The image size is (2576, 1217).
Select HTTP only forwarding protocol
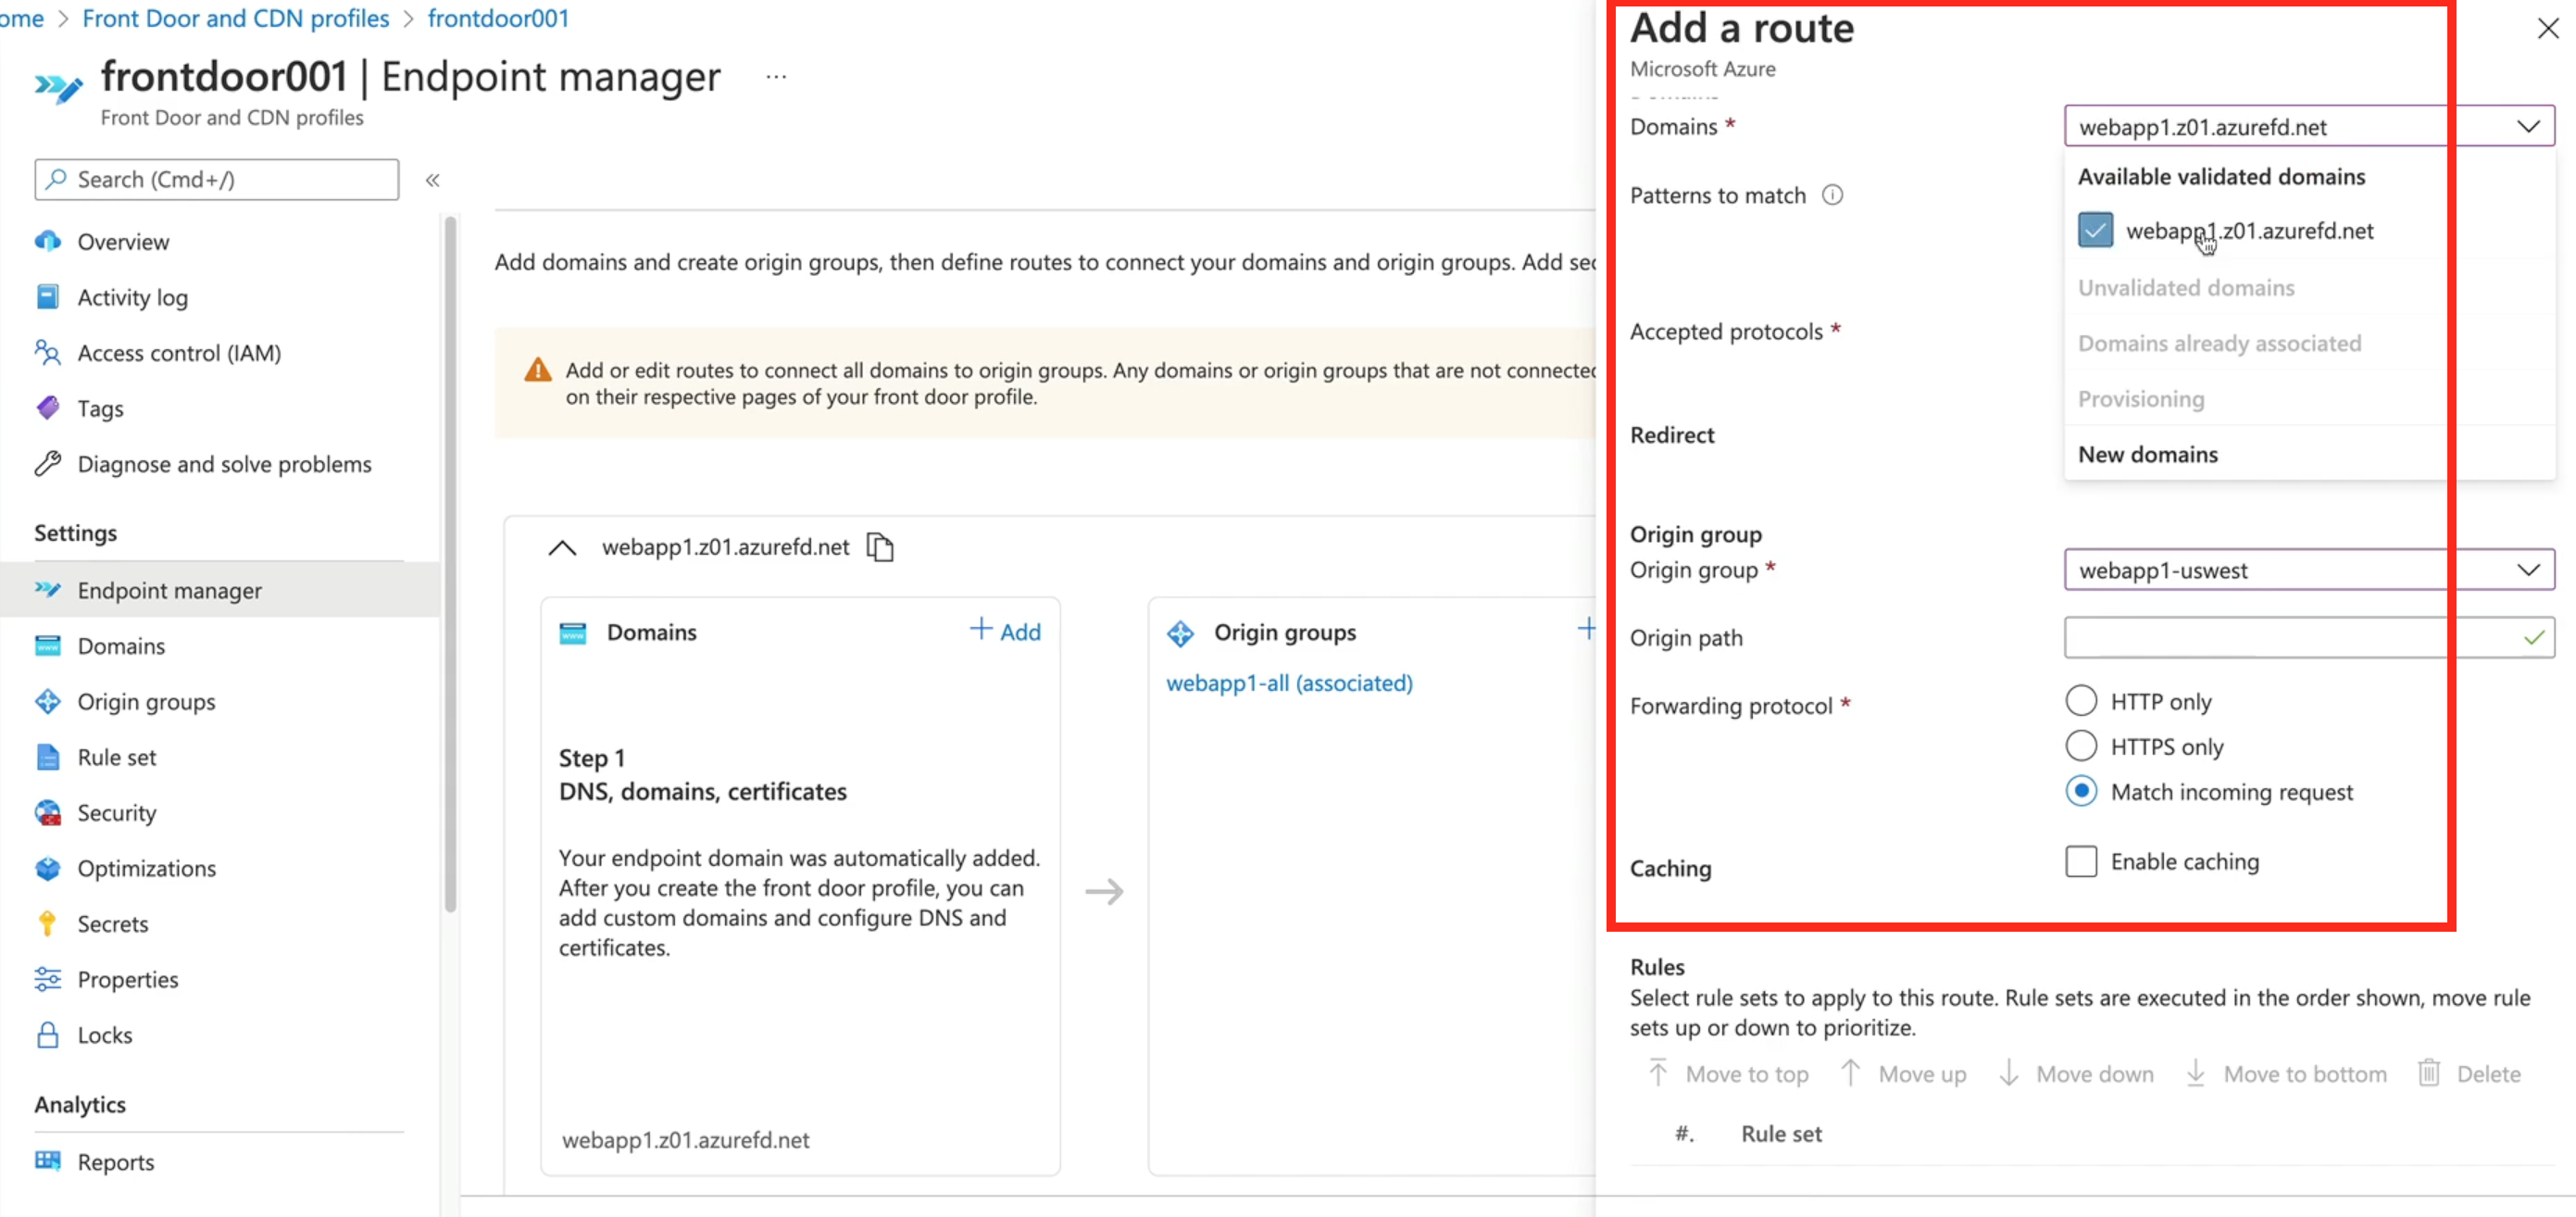click(2080, 700)
